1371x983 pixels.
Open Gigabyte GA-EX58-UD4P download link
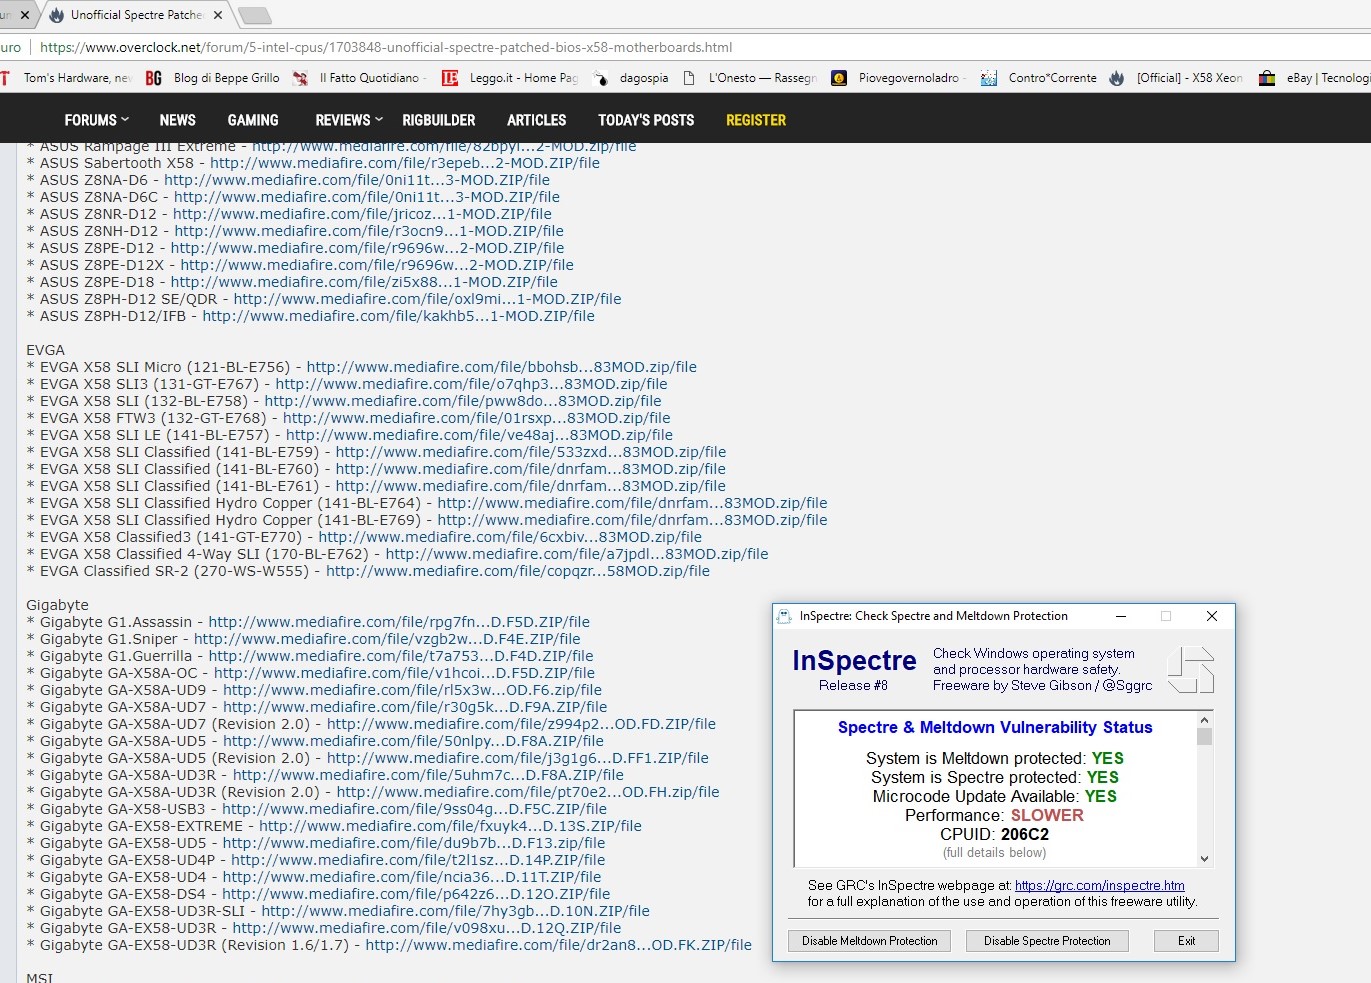[x=418, y=860]
